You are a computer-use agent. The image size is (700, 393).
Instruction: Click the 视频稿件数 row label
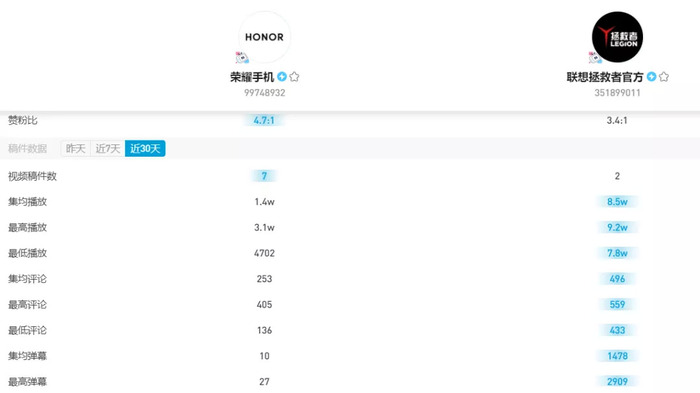click(32, 176)
